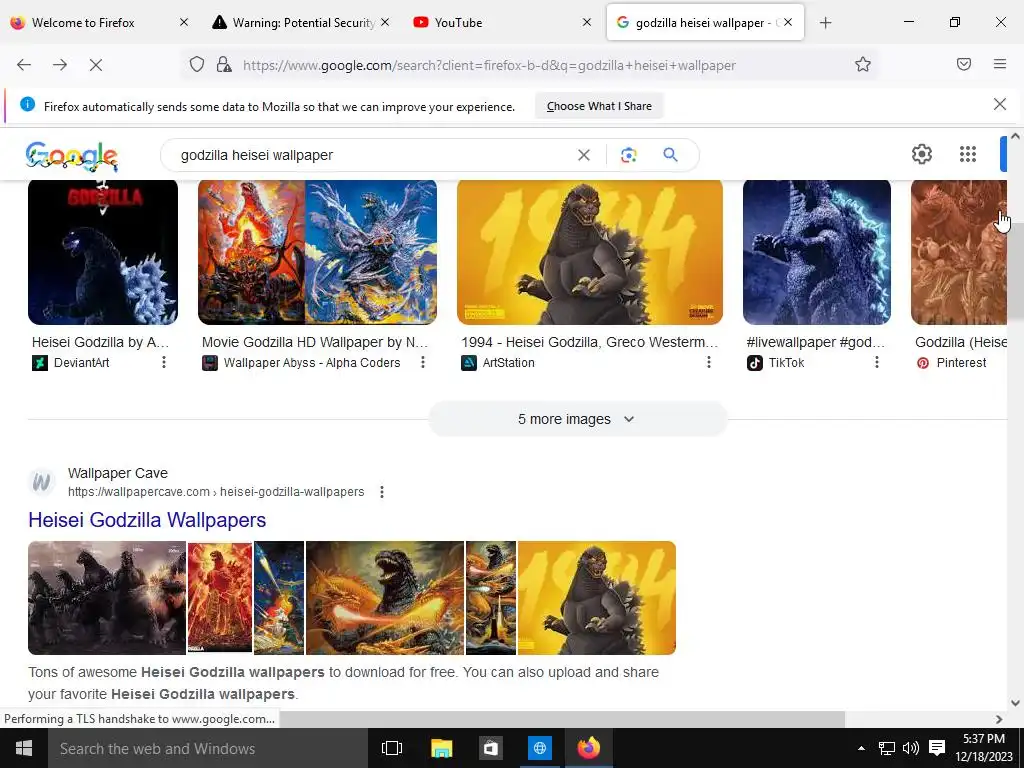Click the notification info icon
The image size is (1024, 768).
27,104
